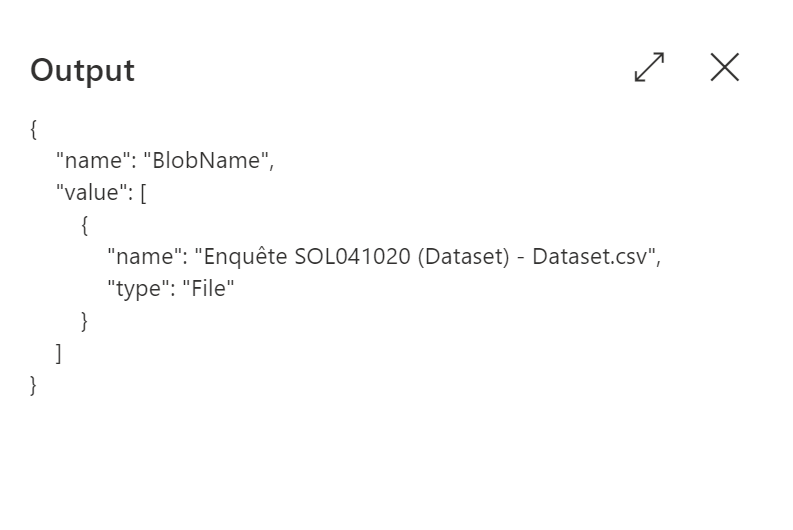Click the opening curly brace on first line
The width and height of the screenshot is (793, 530).
coord(34,128)
